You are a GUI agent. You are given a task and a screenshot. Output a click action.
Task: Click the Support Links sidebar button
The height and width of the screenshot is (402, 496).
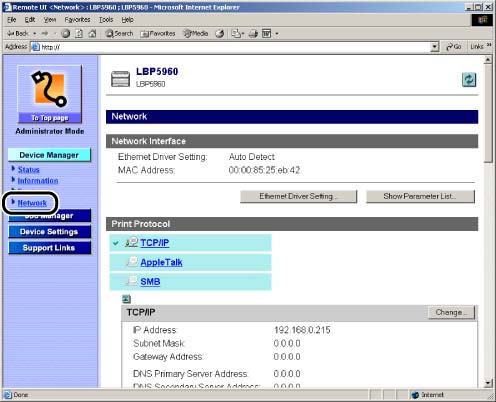click(49, 248)
